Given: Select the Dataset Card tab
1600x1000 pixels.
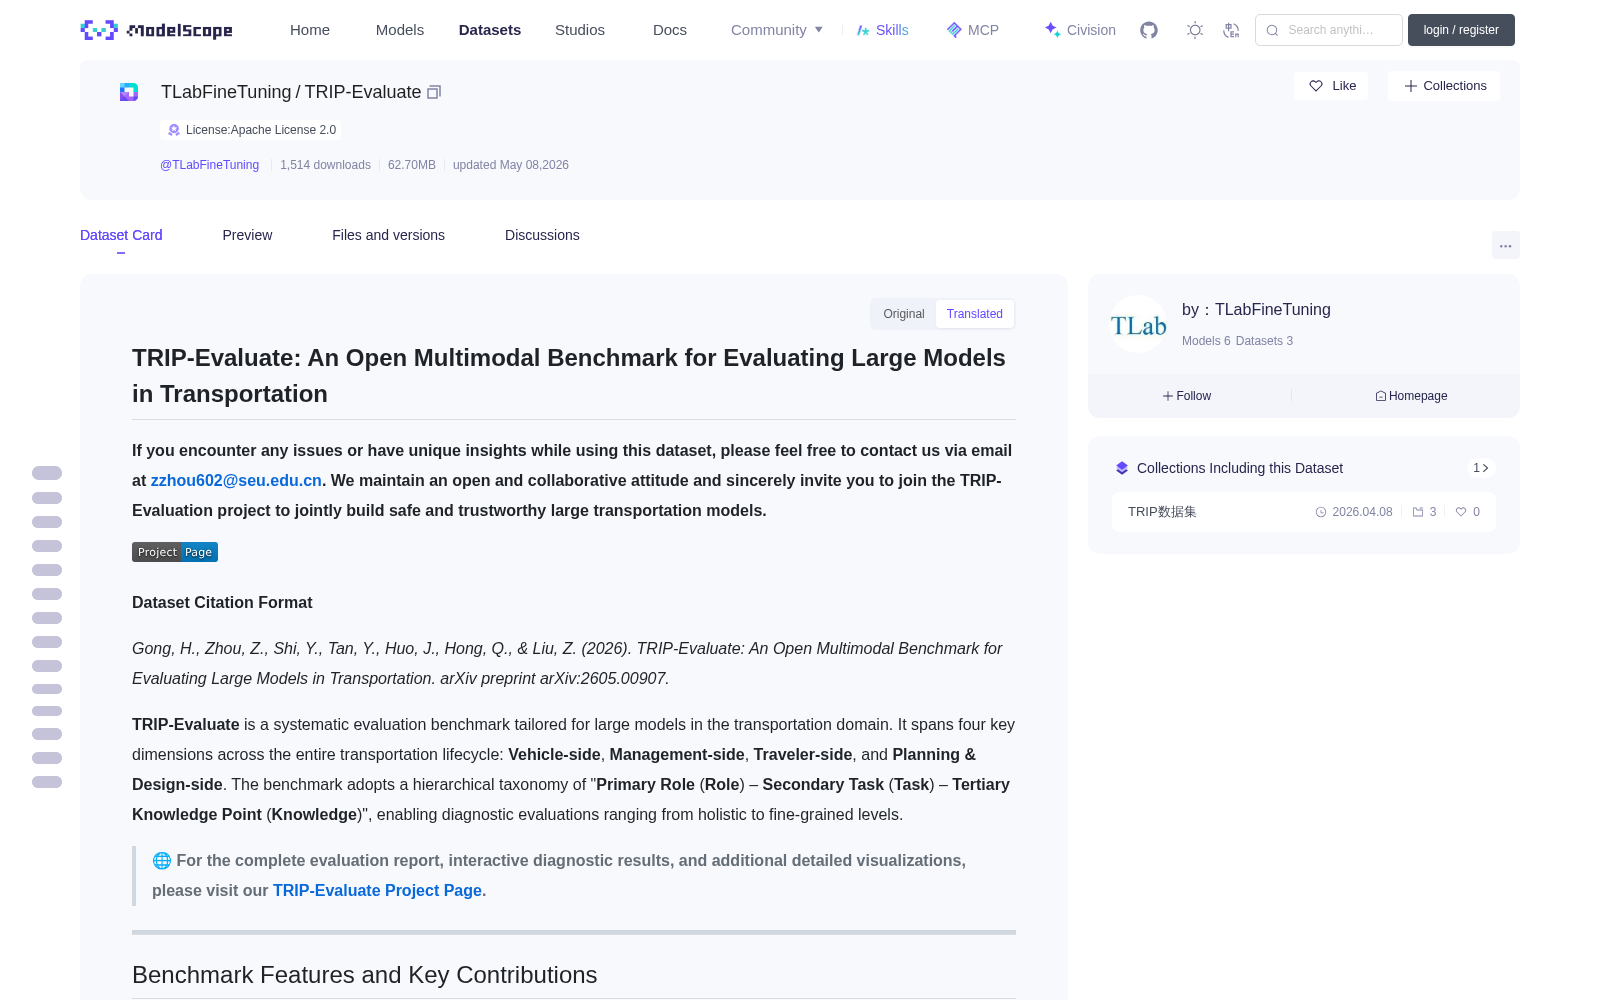Looking at the screenshot, I should pyautogui.click(x=121, y=235).
